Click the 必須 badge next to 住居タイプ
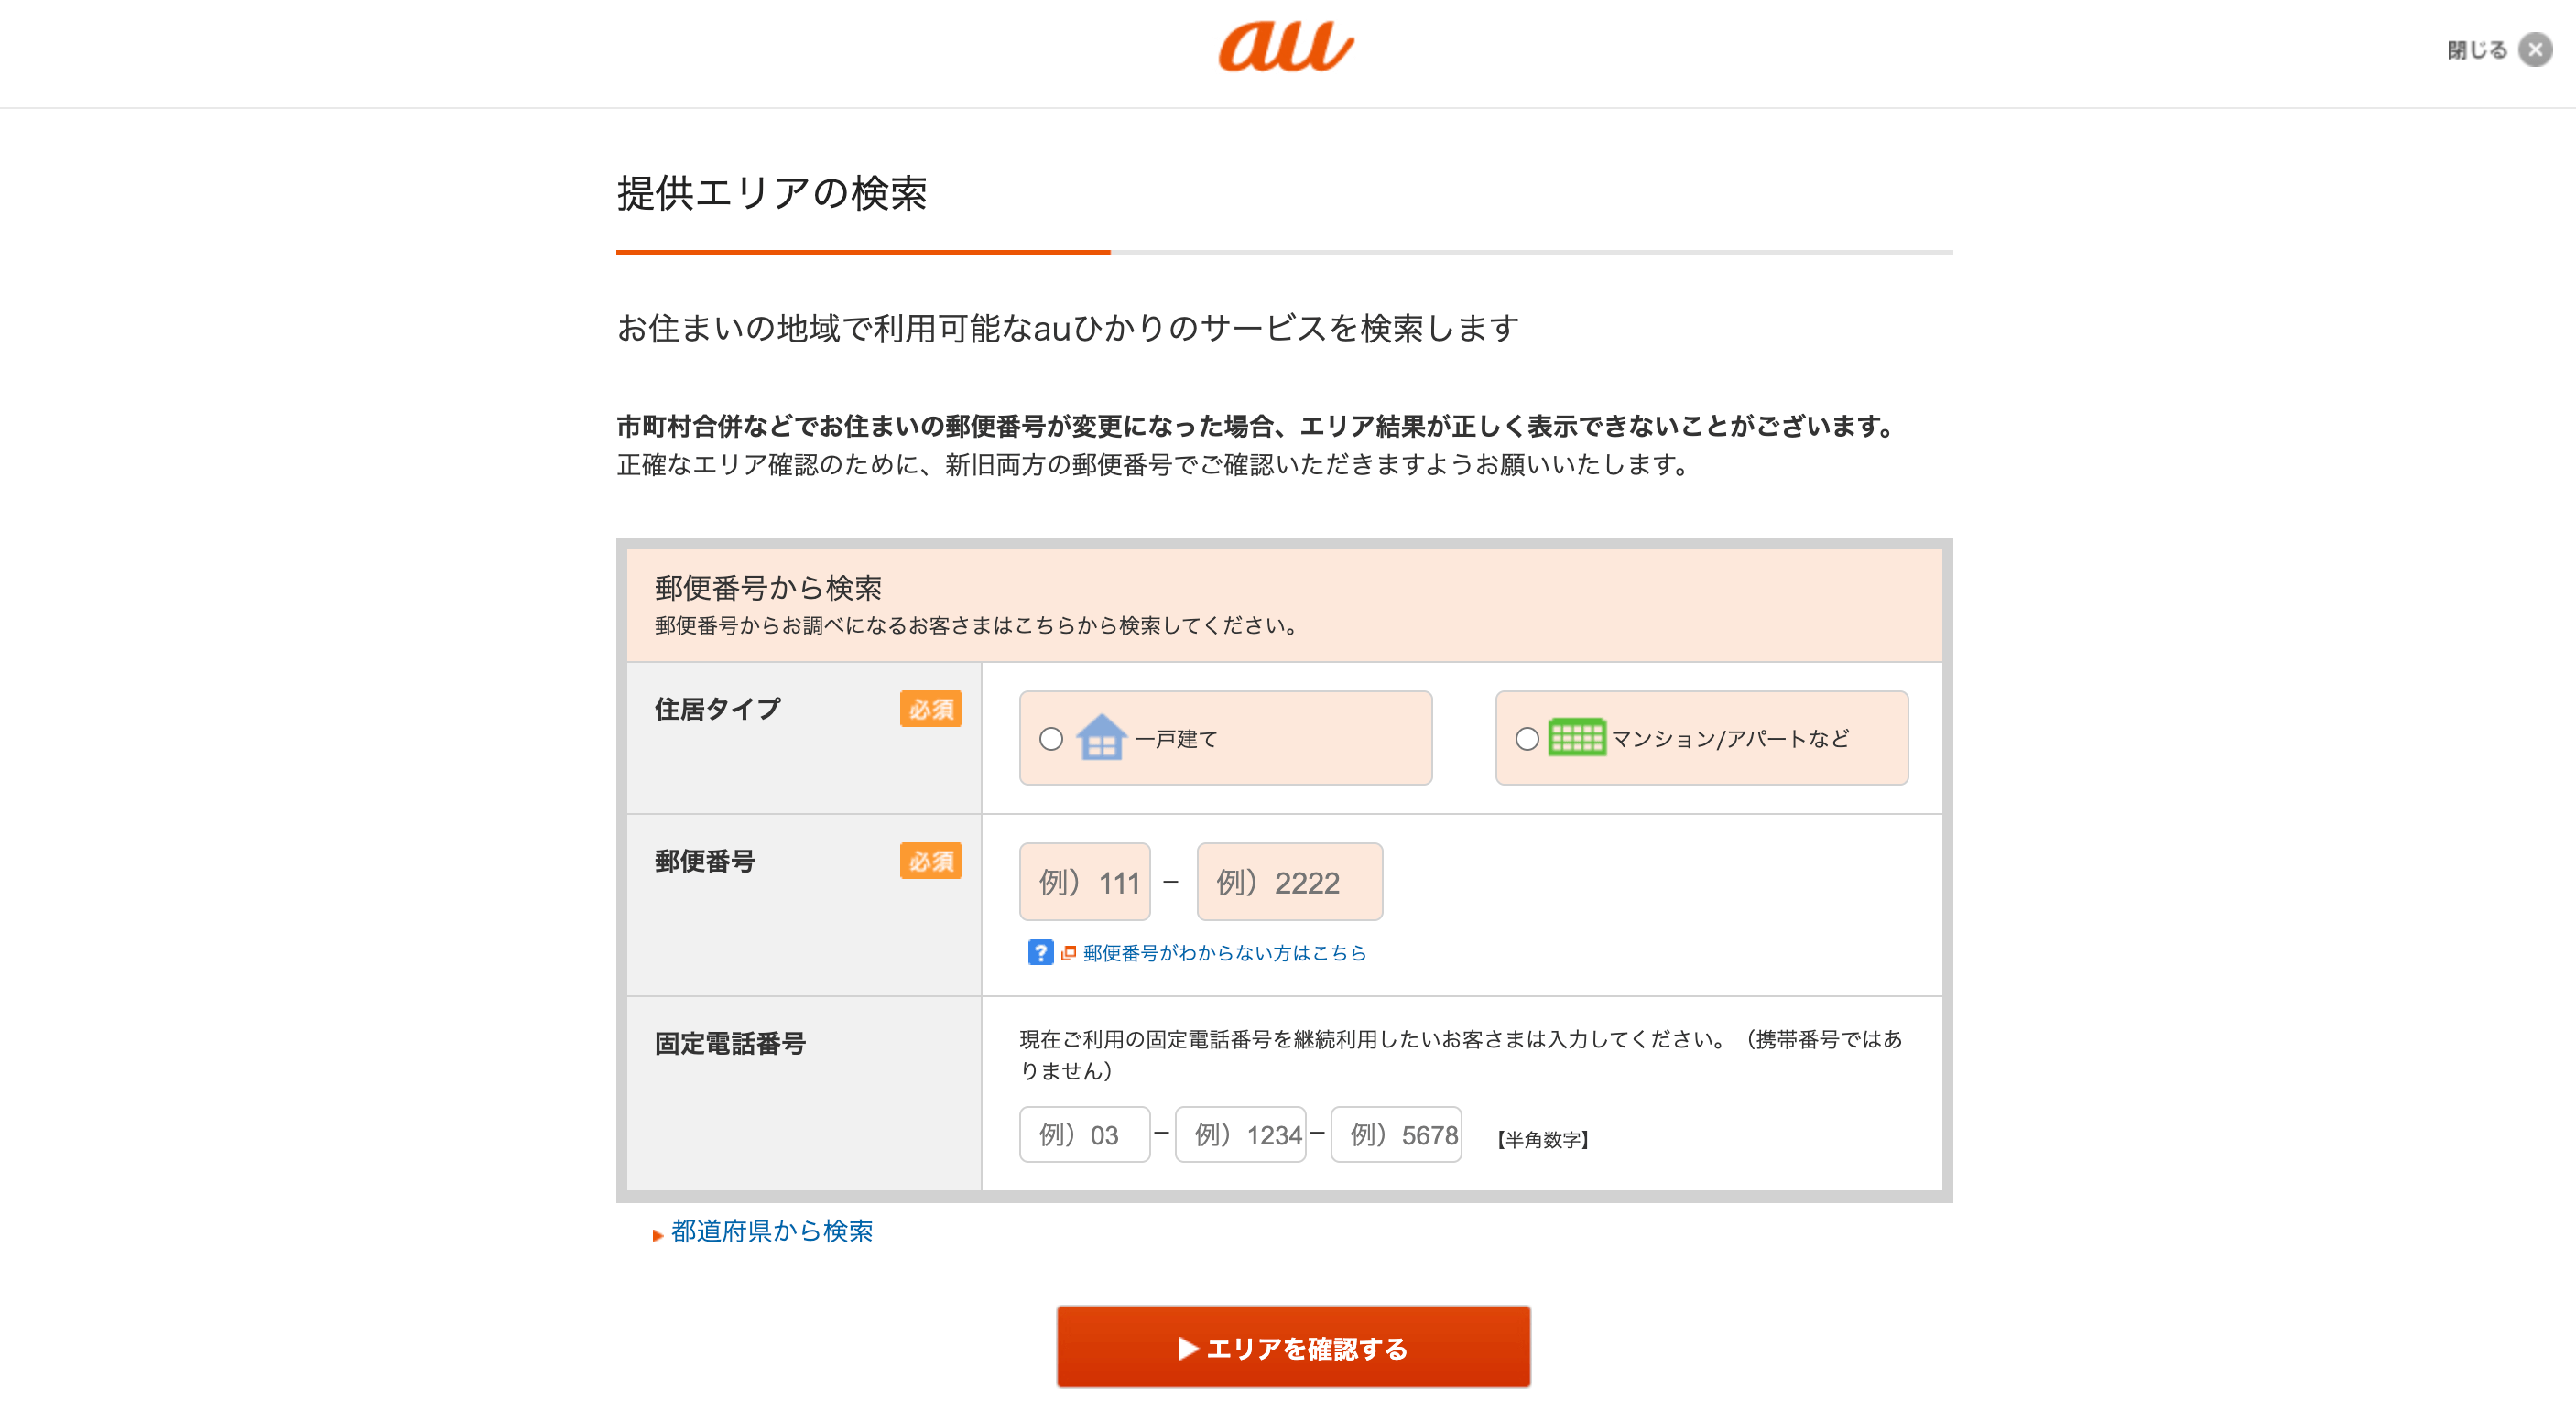The height and width of the screenshot is (1421, 2576). (930, 709)
